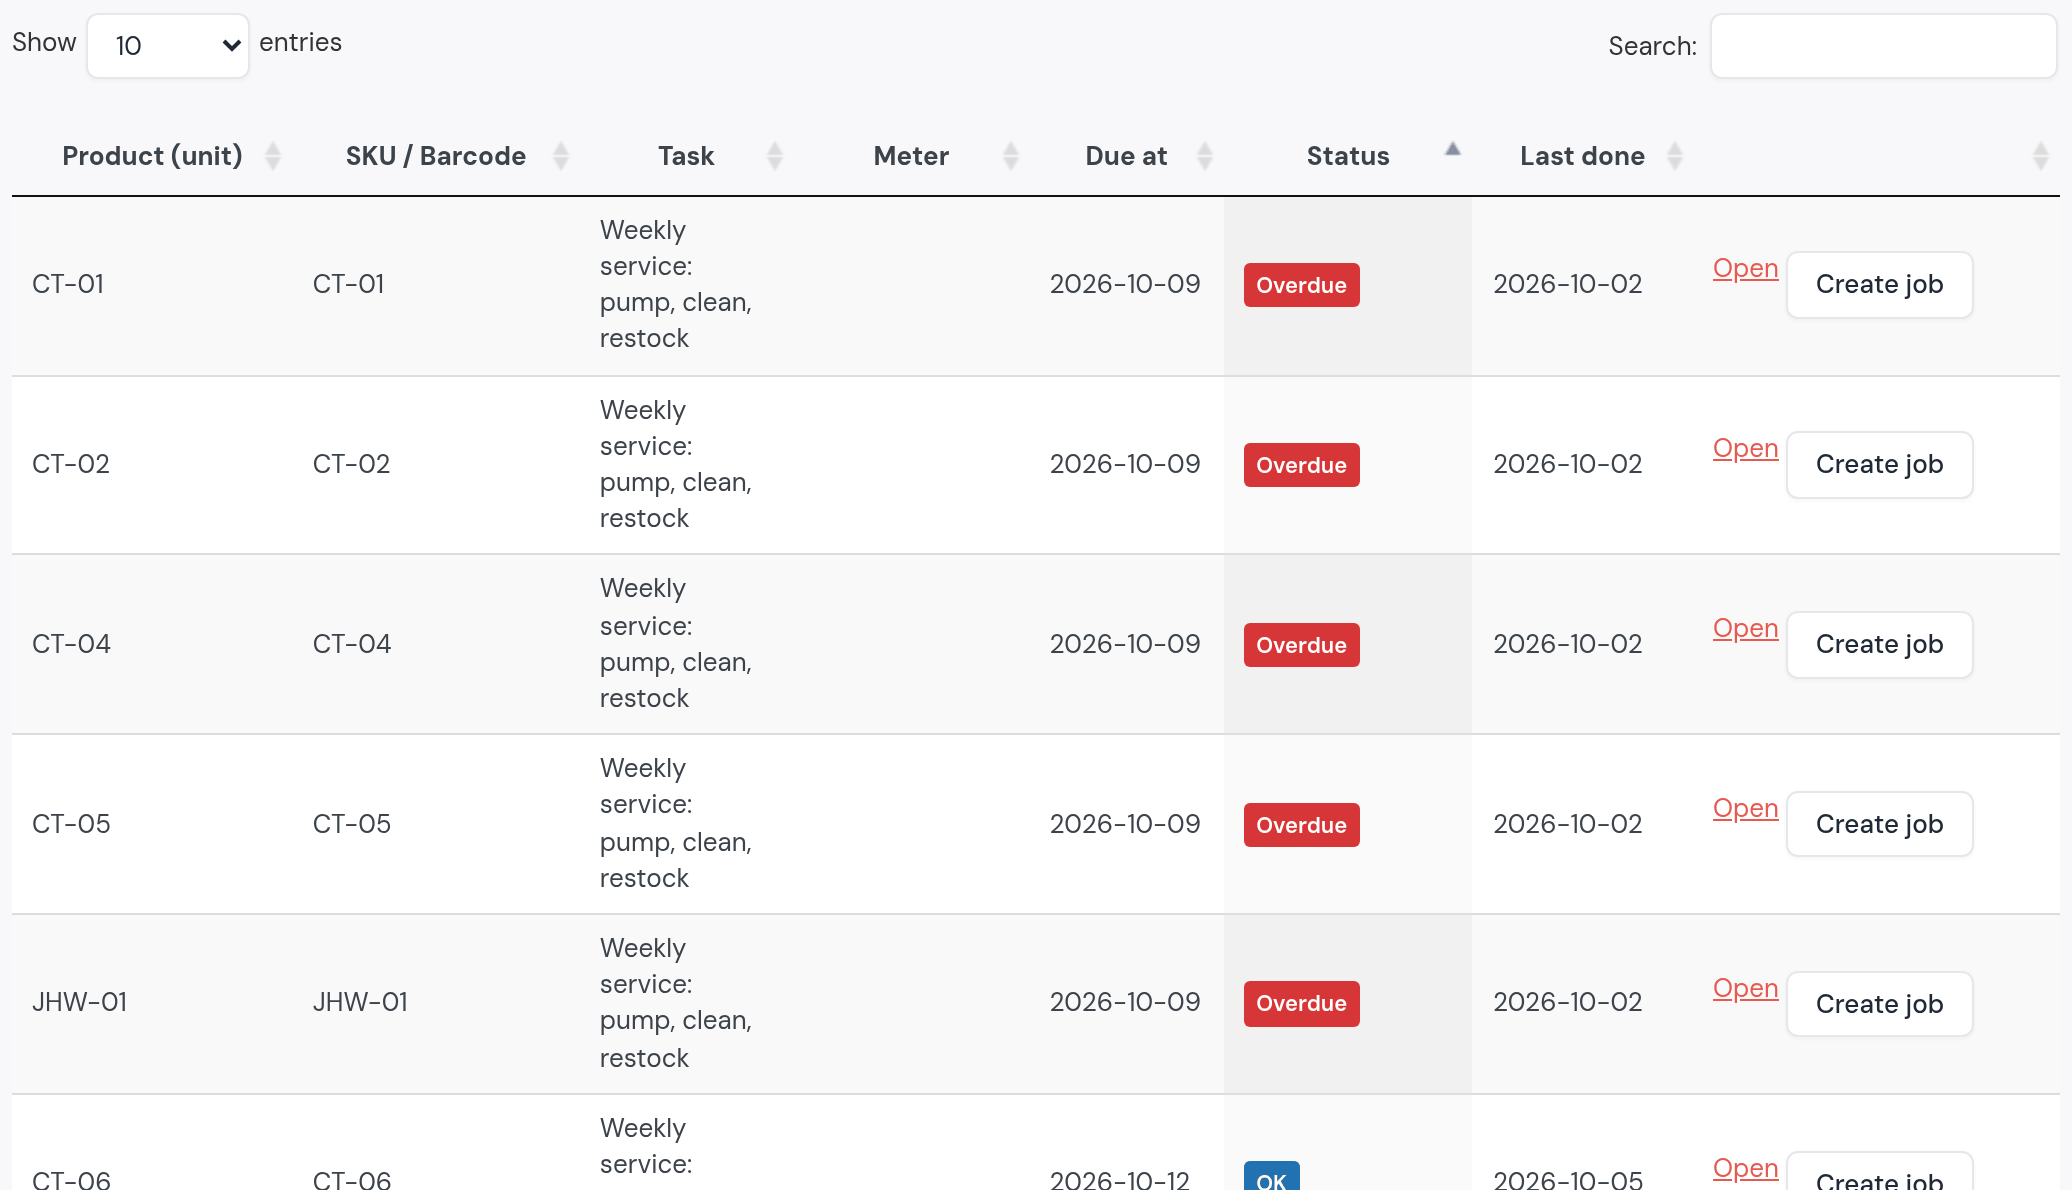The height and width of the screenshot is (1190, 2072).
Task: Click the sort arrows of the last unnamed column
Action: click(x=2040, y=156)
